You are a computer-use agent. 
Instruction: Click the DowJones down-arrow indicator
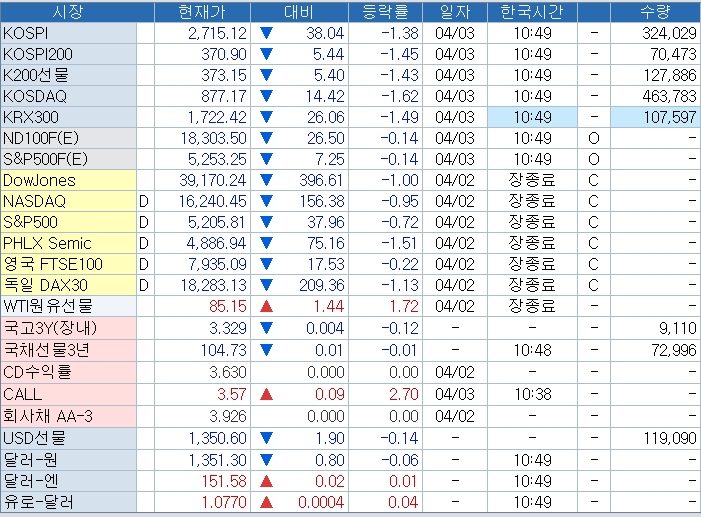[x=266, y=180]
